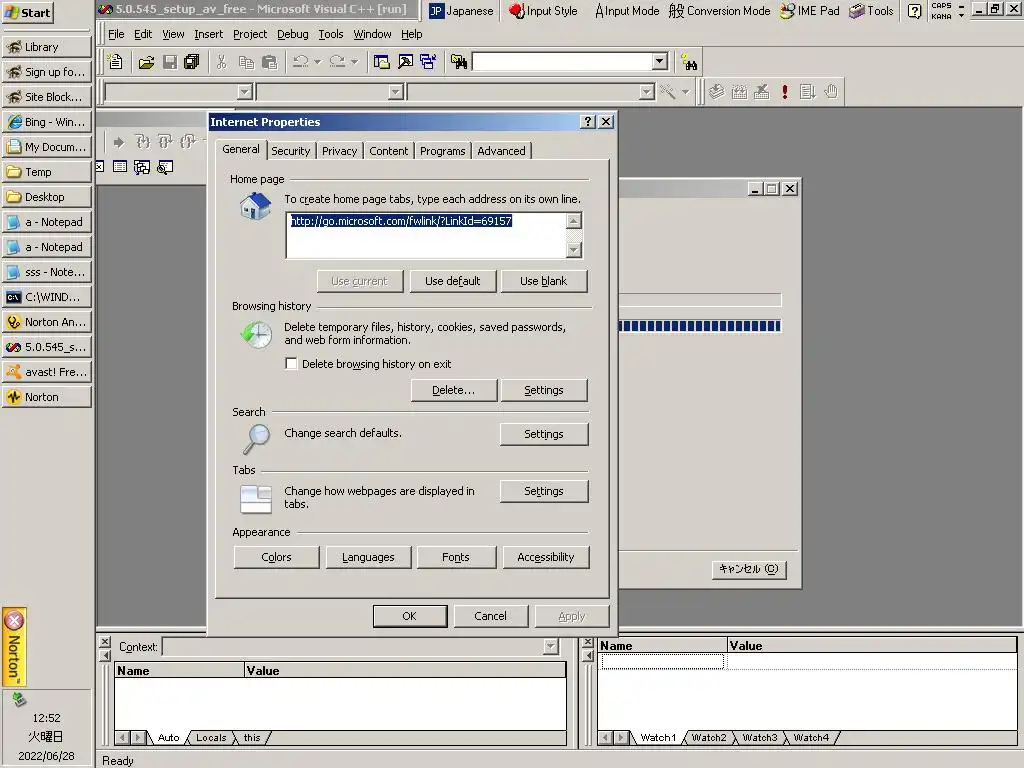The image size is (1024, 768).
Task: Click the red exclamation Execute Program icon
Action: (x=785, y=92)
